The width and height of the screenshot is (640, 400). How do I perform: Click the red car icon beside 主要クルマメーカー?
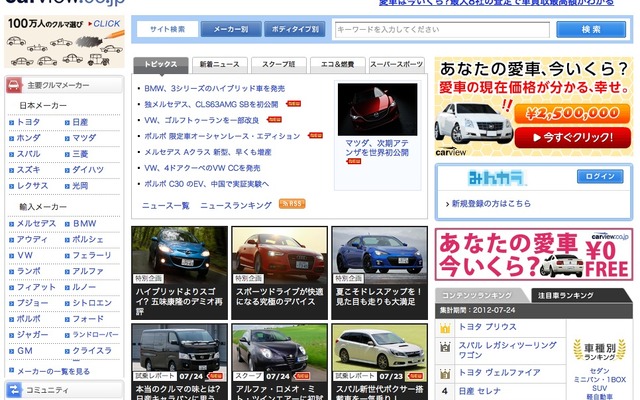[x=14, y=85]
